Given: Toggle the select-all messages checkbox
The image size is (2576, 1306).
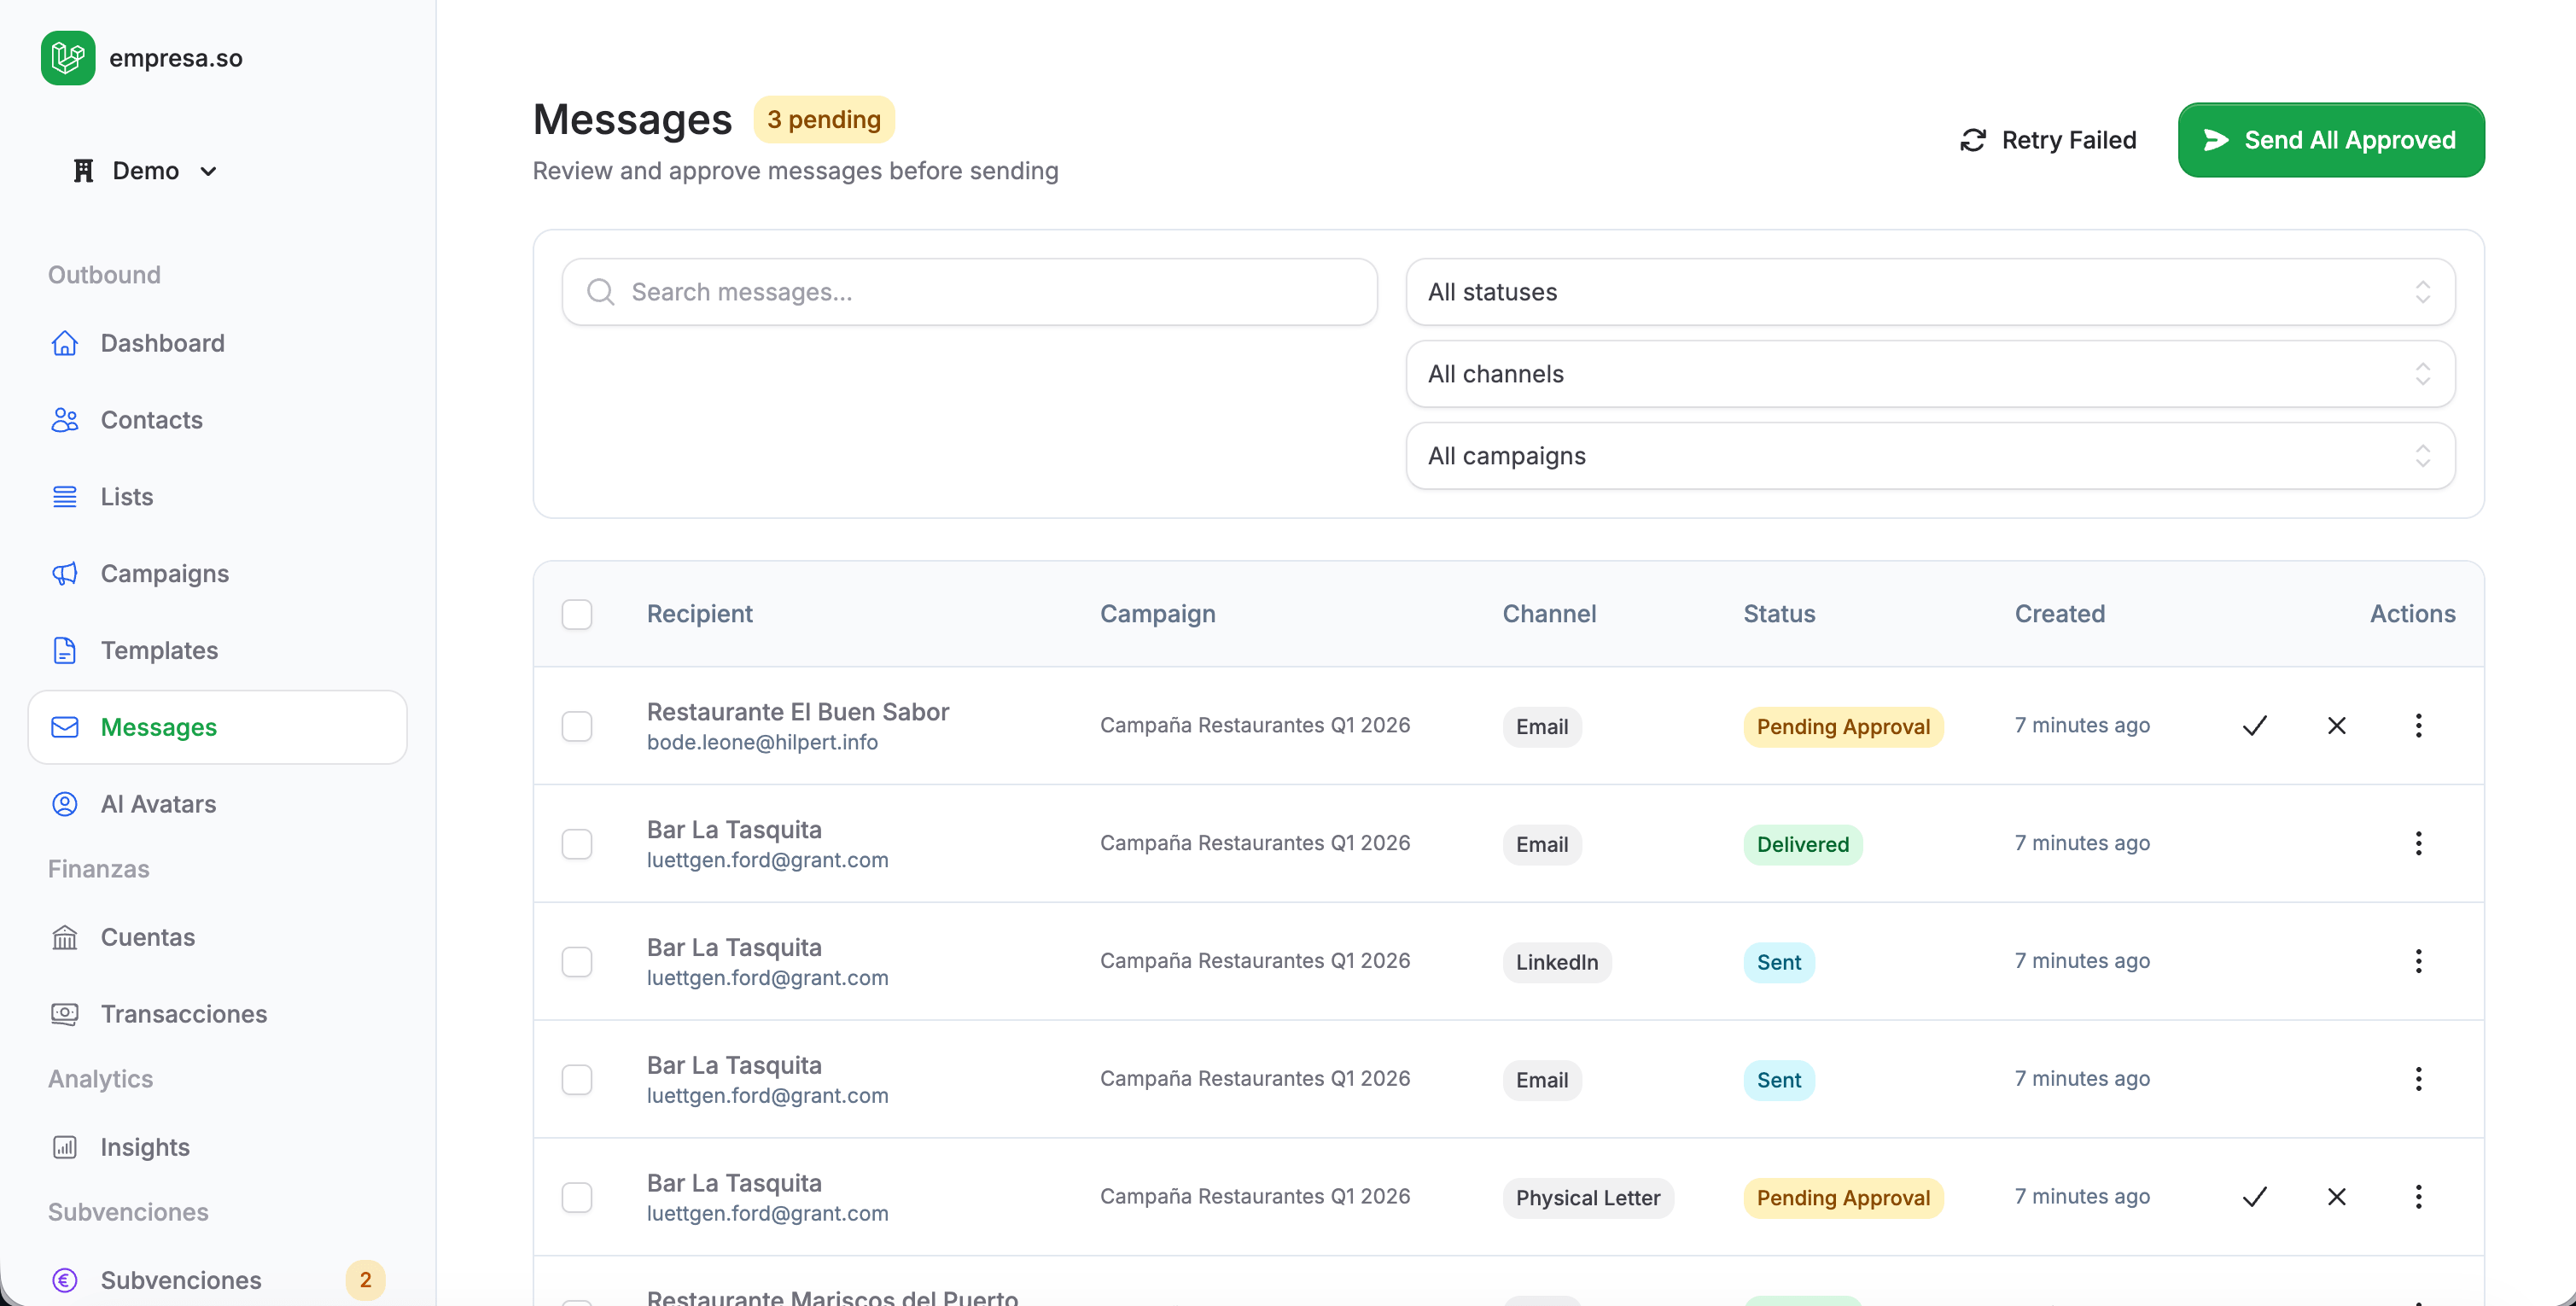Looking at the screenshot, I should (x=577, y=614).
